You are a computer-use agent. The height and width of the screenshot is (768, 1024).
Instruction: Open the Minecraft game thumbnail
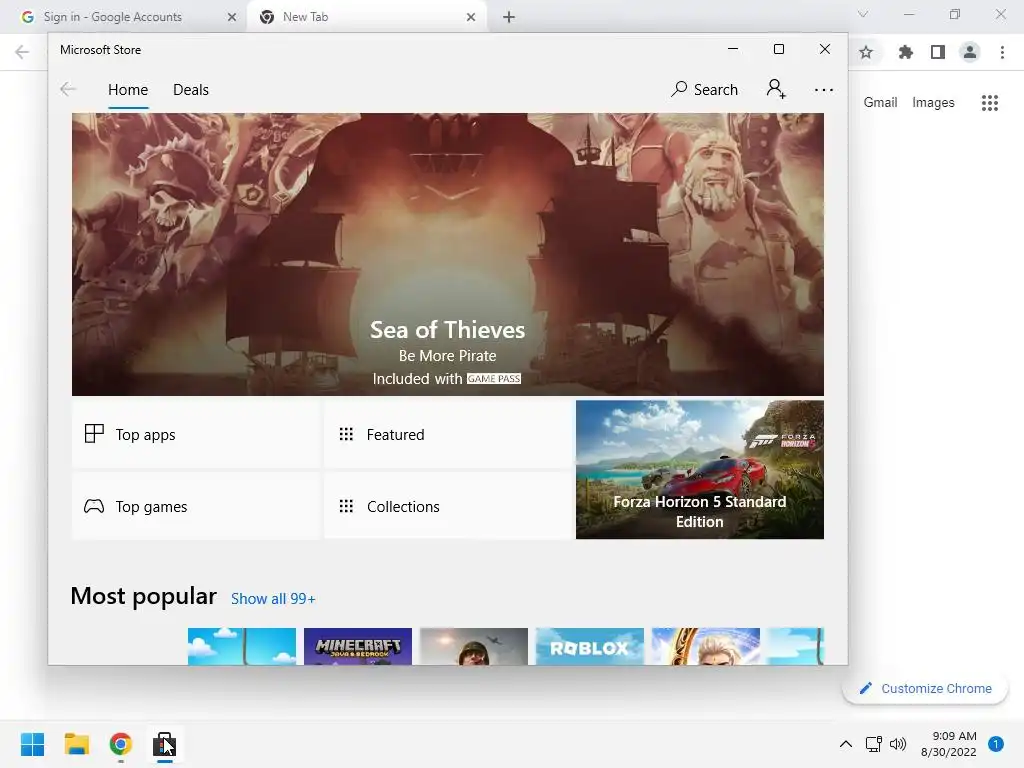click(x=358, y=647)
